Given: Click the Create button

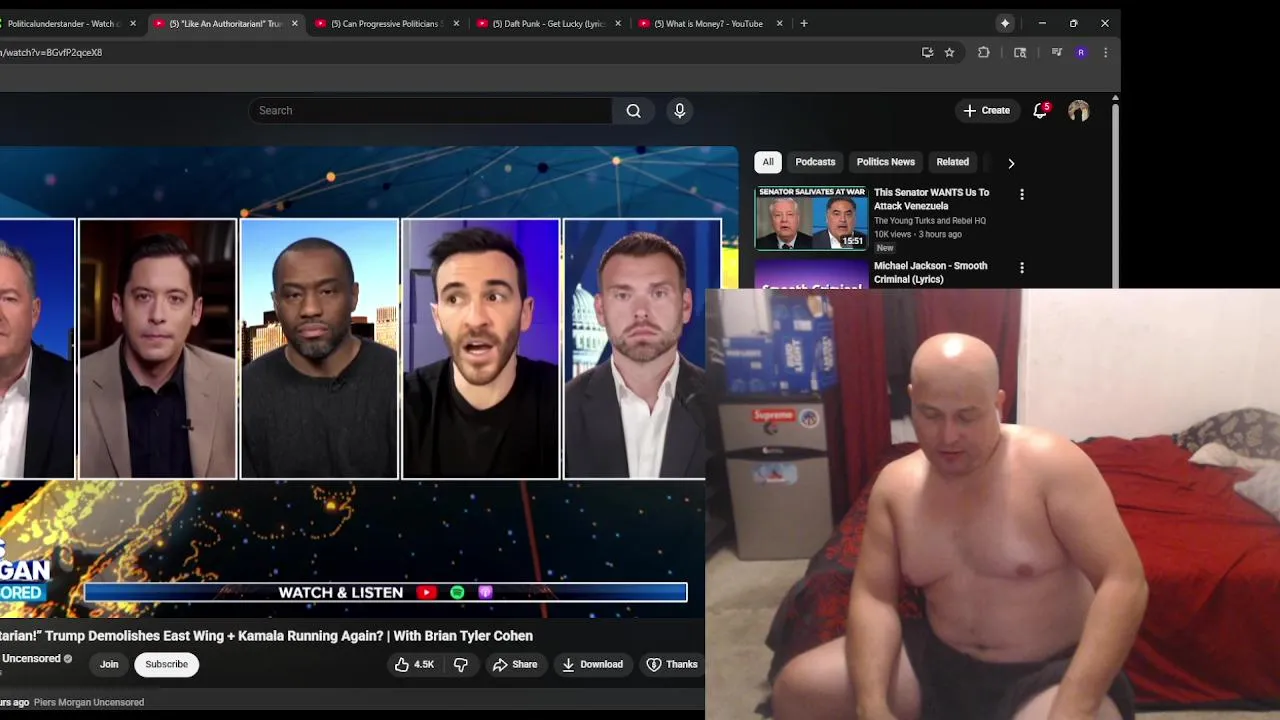Looking at the screenshot, I should click(987, 111).
